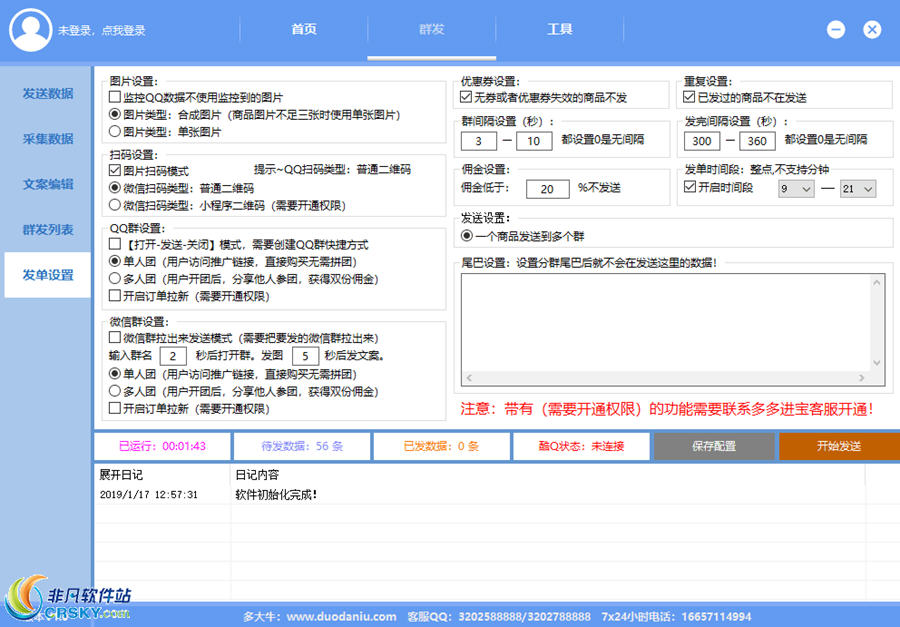The width and height of the screenshot is (900, 627).
Task: Select 发送数据 in the left sidebar
Action: 48,94
